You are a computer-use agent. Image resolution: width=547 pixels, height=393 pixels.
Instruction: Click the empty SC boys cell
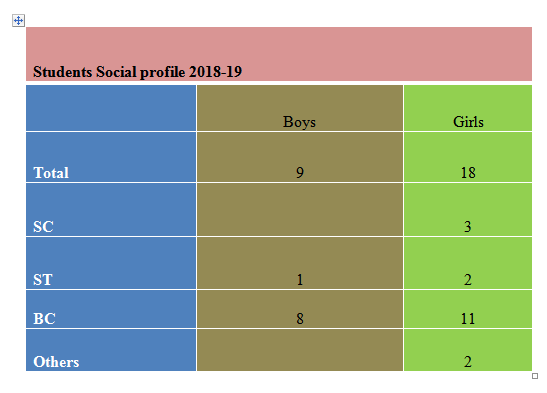300,210
